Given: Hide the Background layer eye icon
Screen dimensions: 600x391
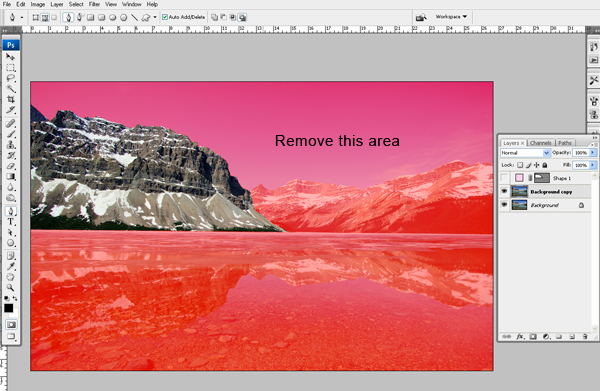Looking at the screenshot, I should (504, 205).
